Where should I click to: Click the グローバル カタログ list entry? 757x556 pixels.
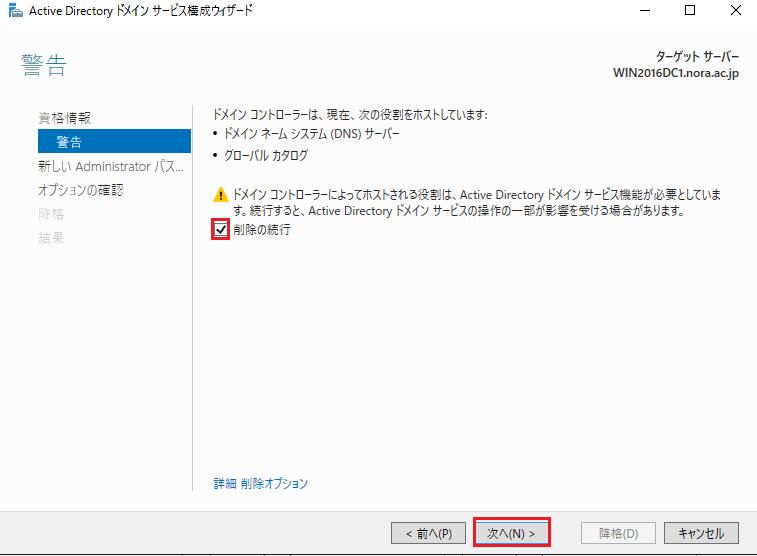[266, 155]
